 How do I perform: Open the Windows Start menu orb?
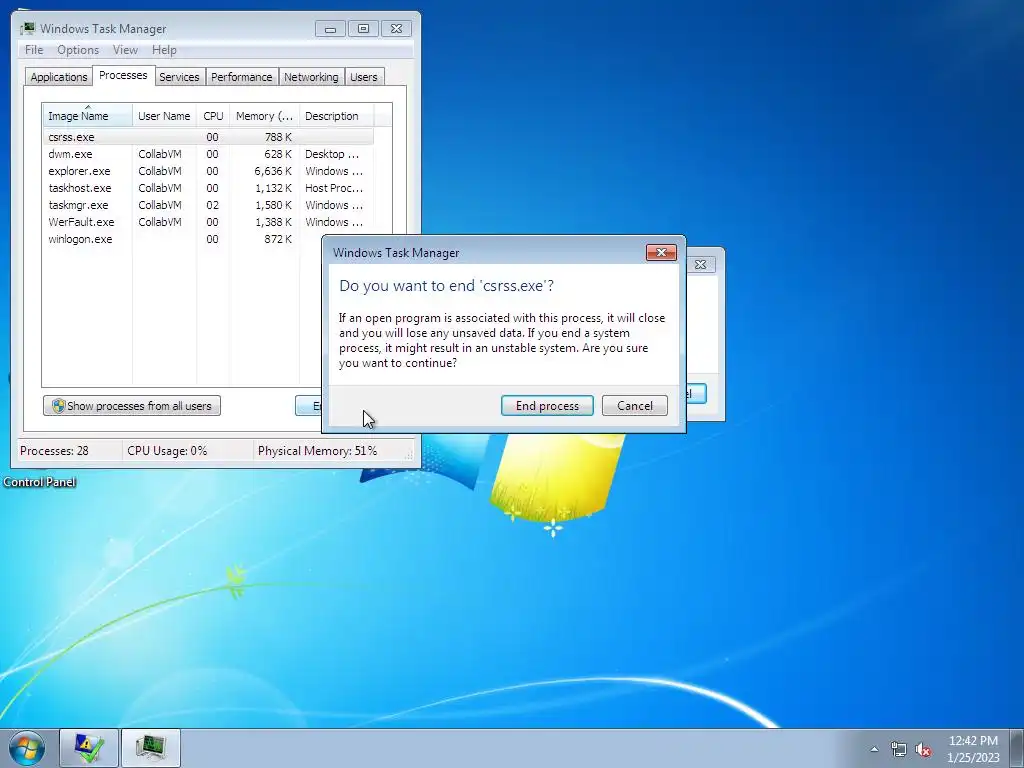point(27,748)
